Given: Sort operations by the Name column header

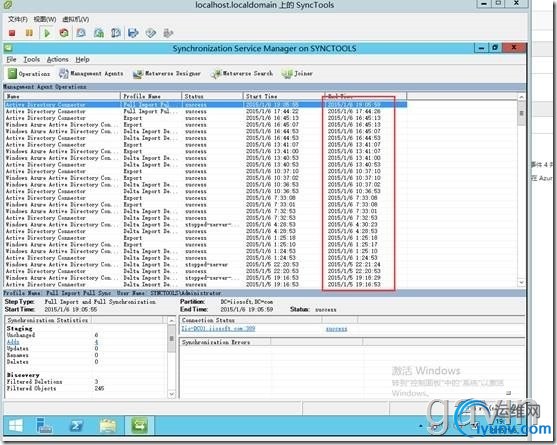Looking at the screenshot, I should (62, 96).
